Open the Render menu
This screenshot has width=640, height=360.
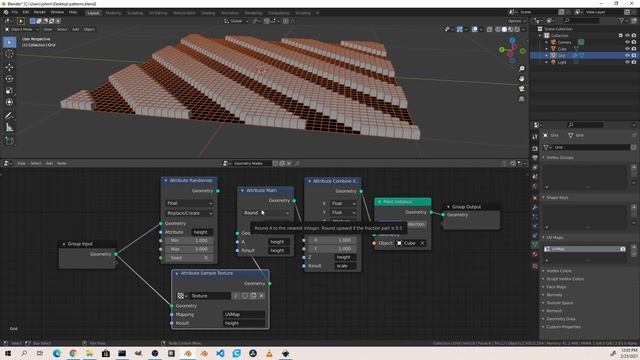click(x=40, y=12)
